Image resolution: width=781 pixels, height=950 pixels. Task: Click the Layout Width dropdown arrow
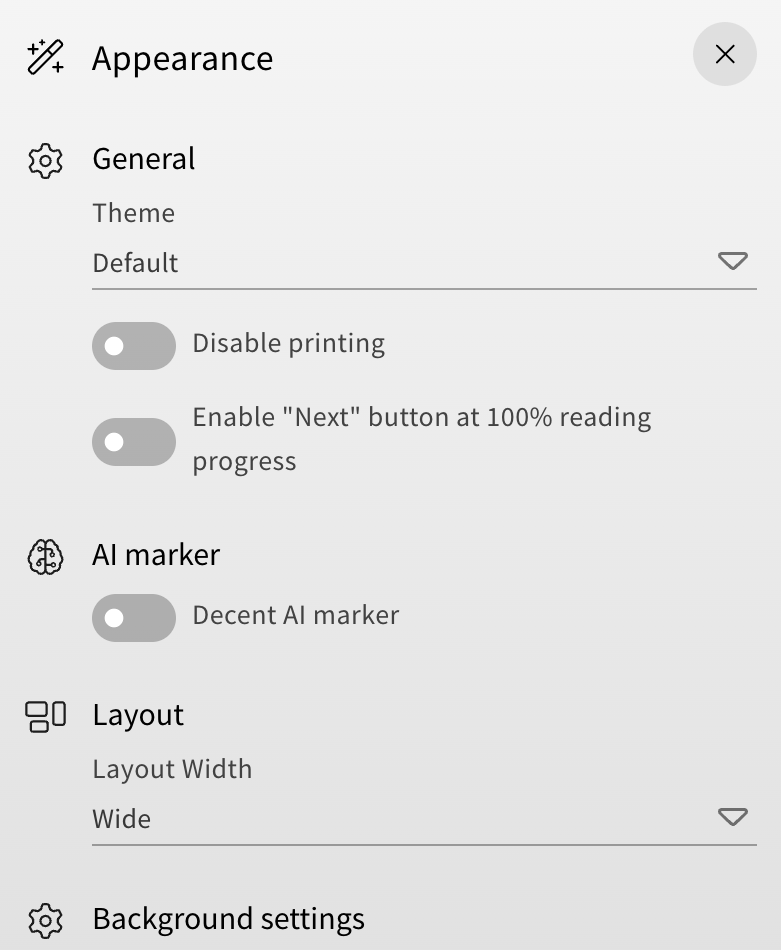click(x=733, y=818)
